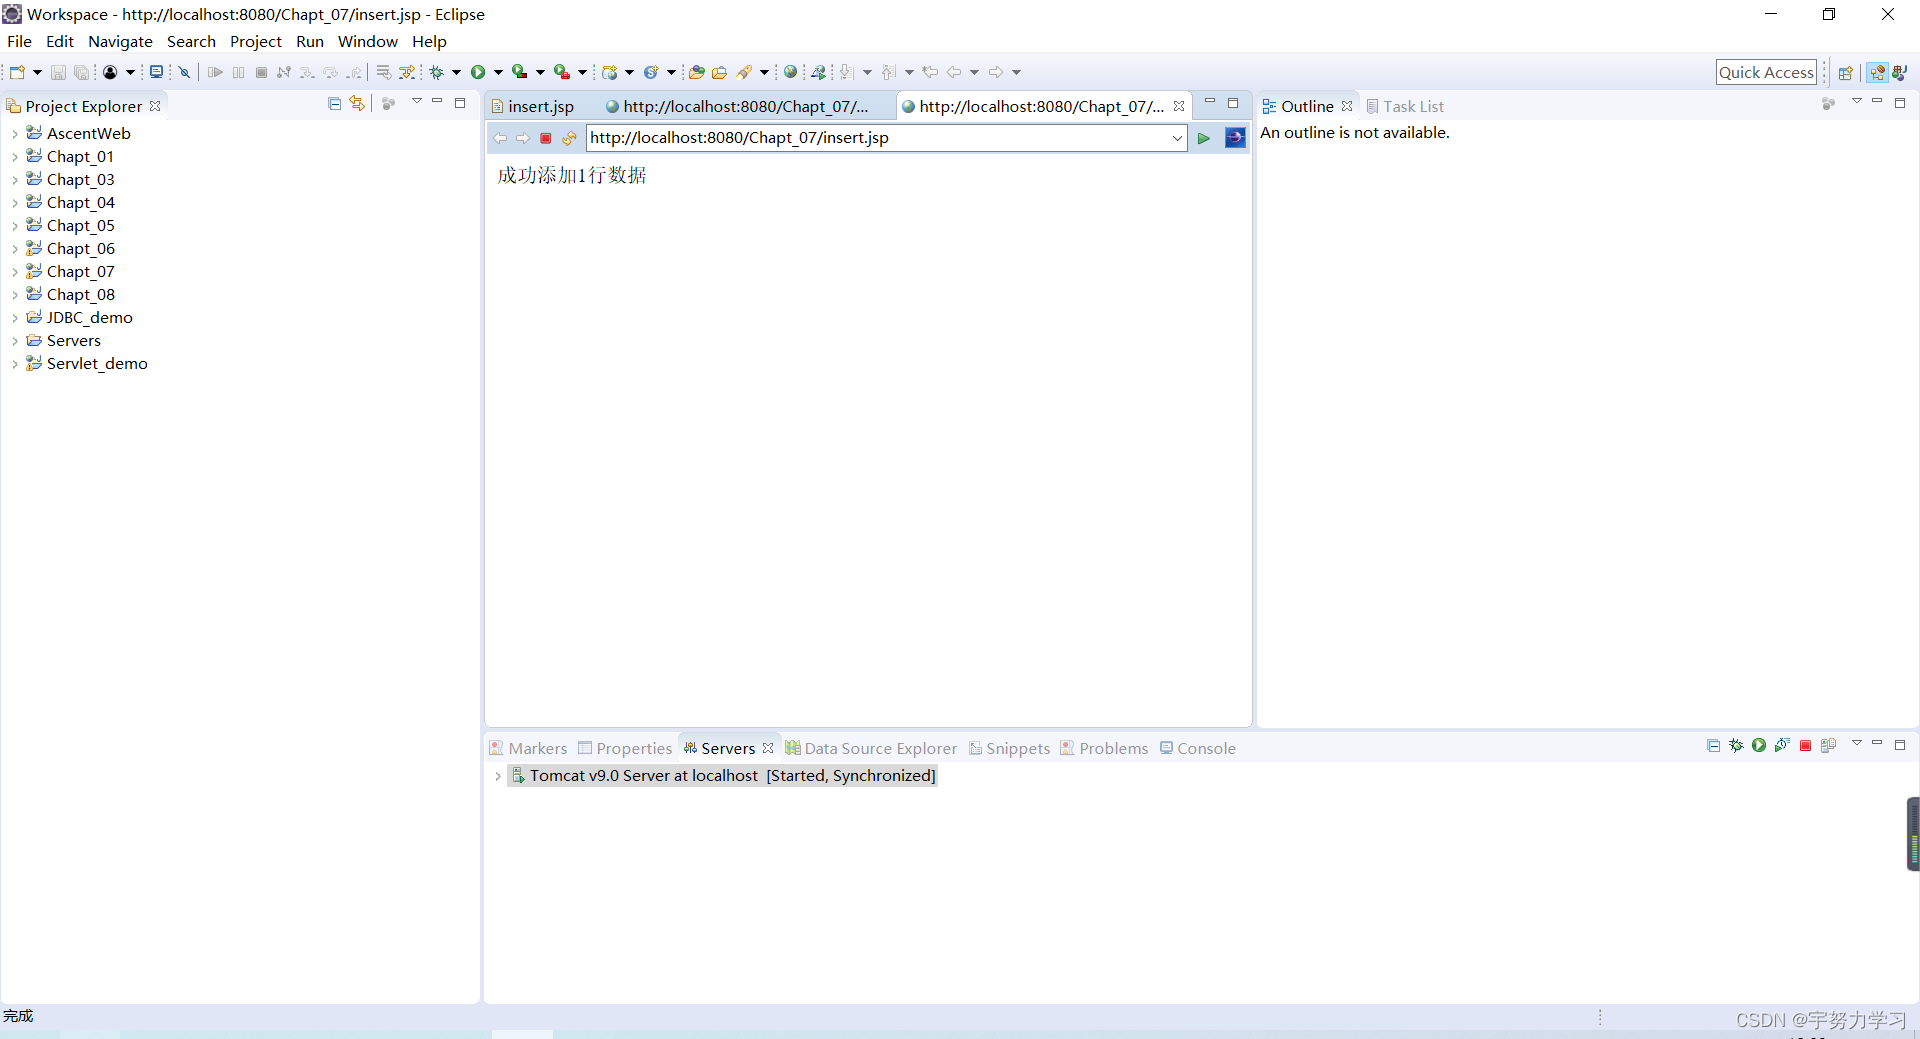This screenshot has width=1920, height=1039.
Task: Collapse All in Project Explorer
Action: coord(334,103)
